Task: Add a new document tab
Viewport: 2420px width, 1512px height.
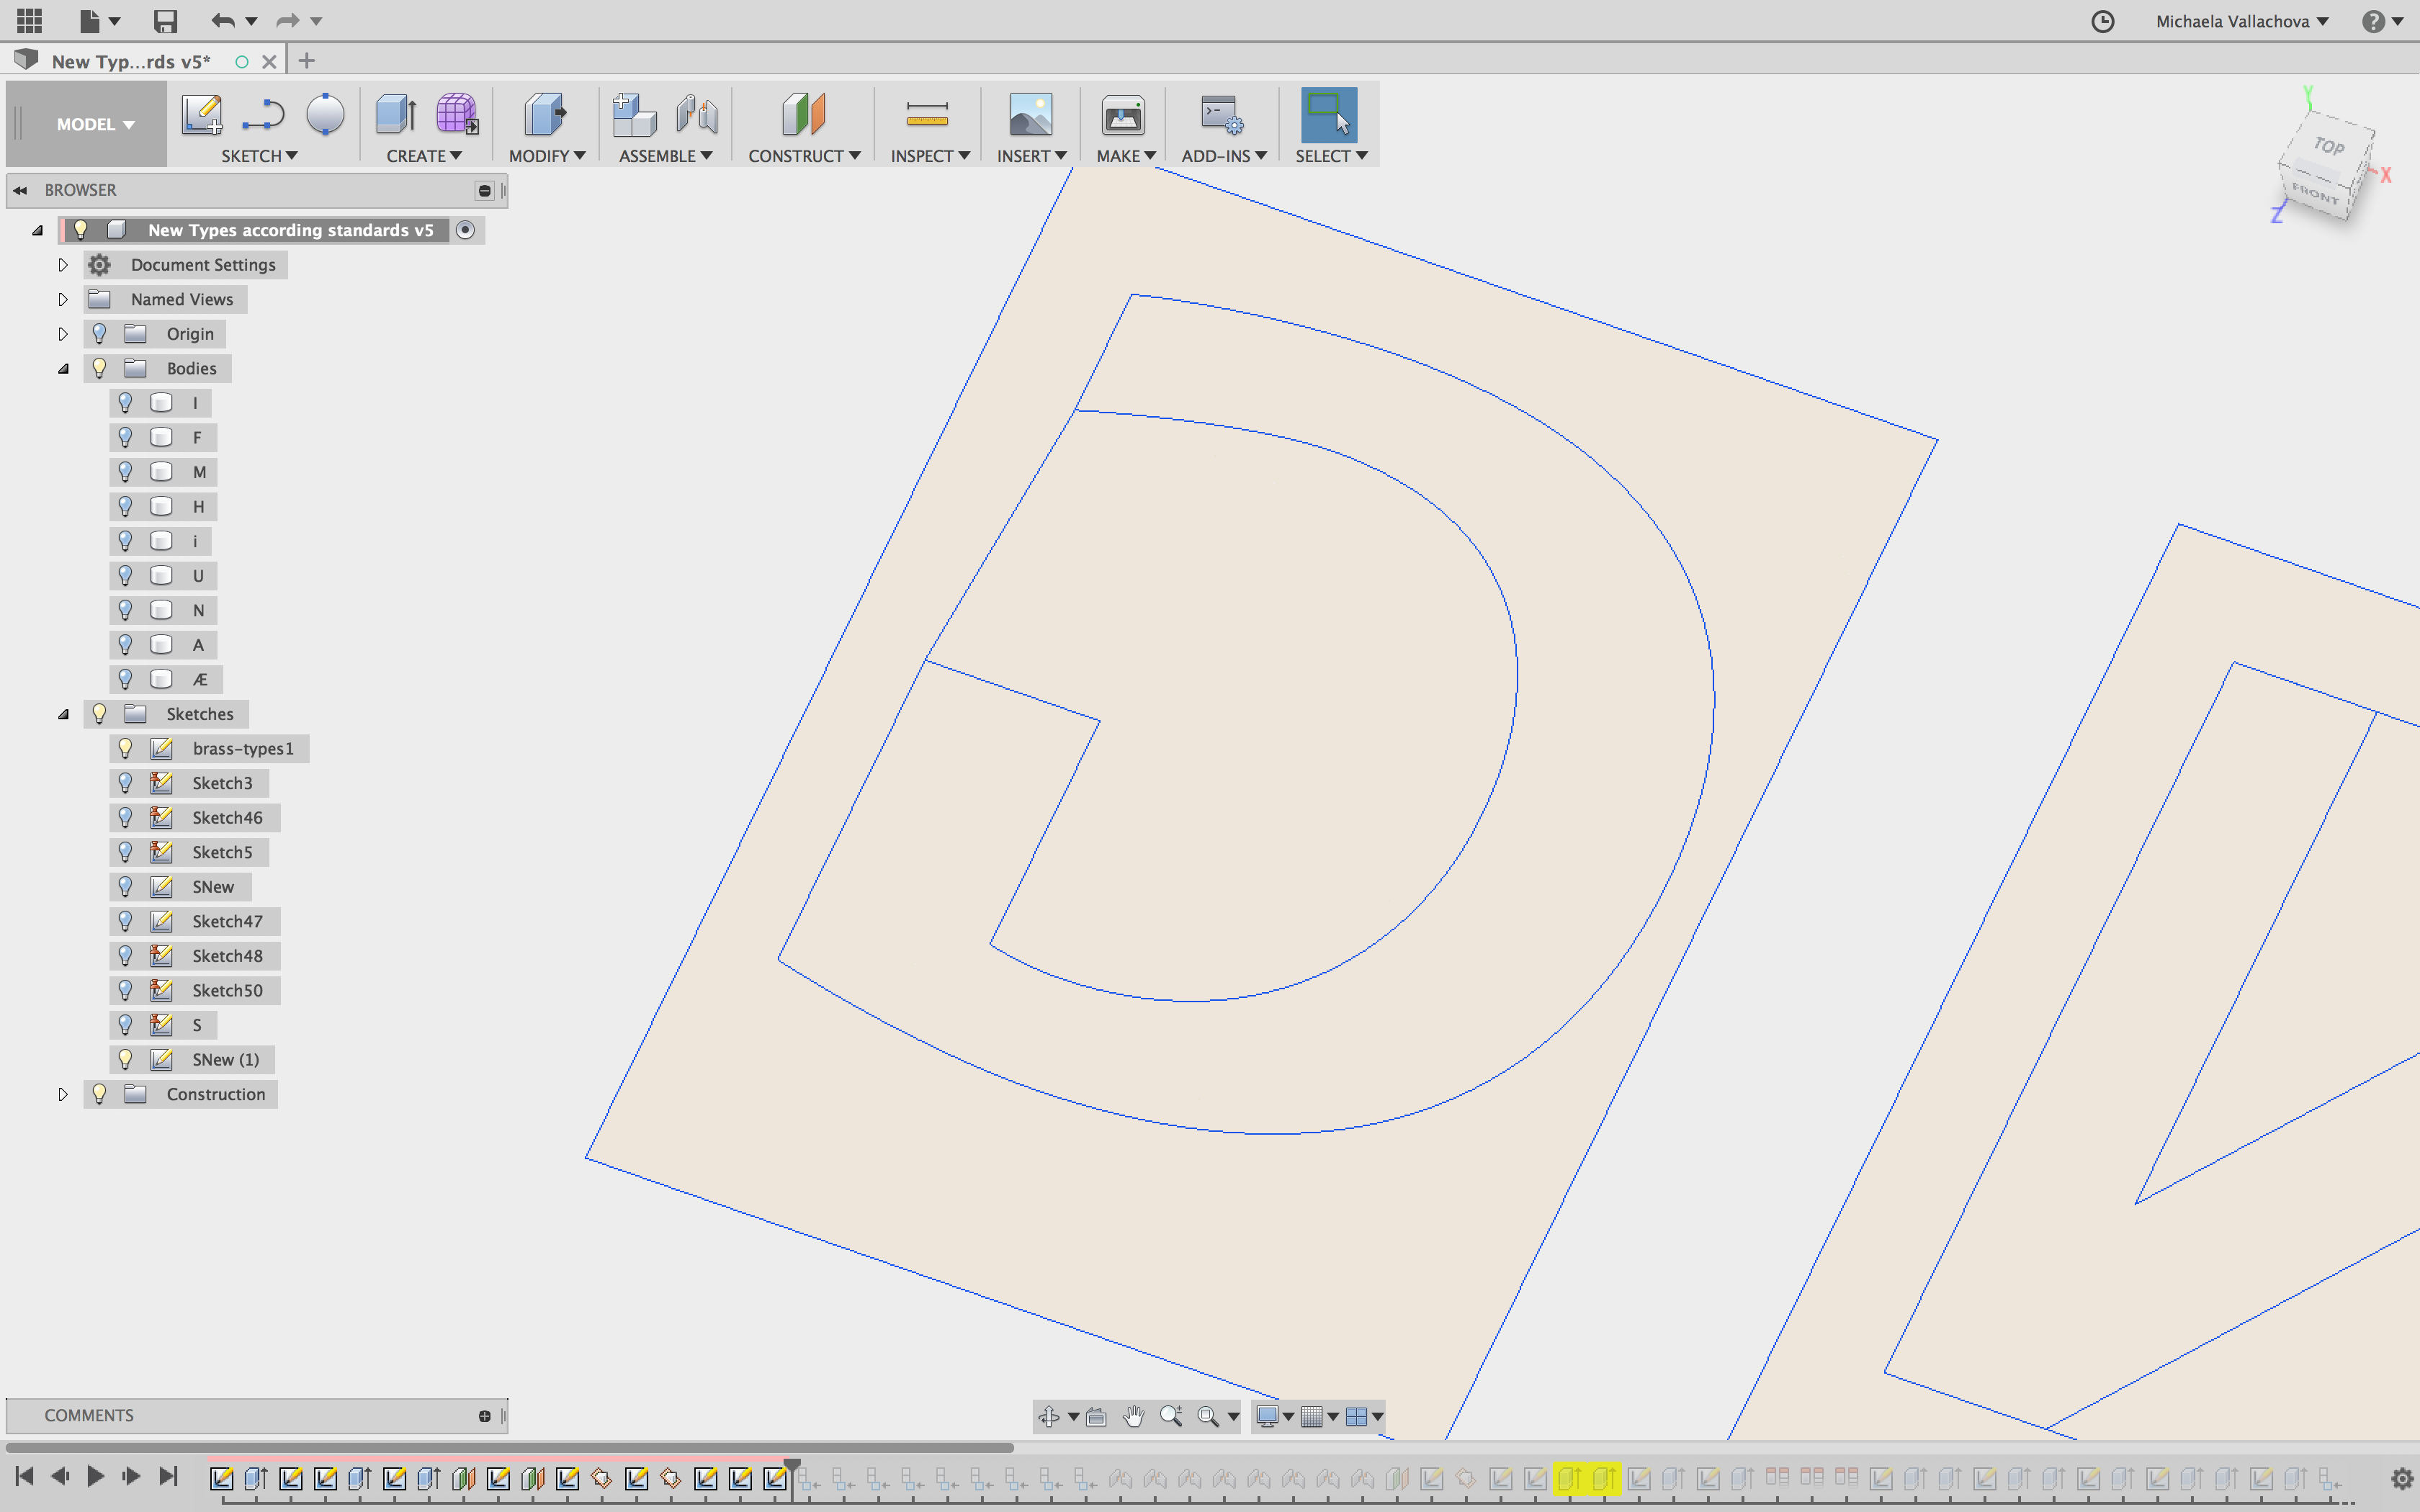Action: [307, 61]
